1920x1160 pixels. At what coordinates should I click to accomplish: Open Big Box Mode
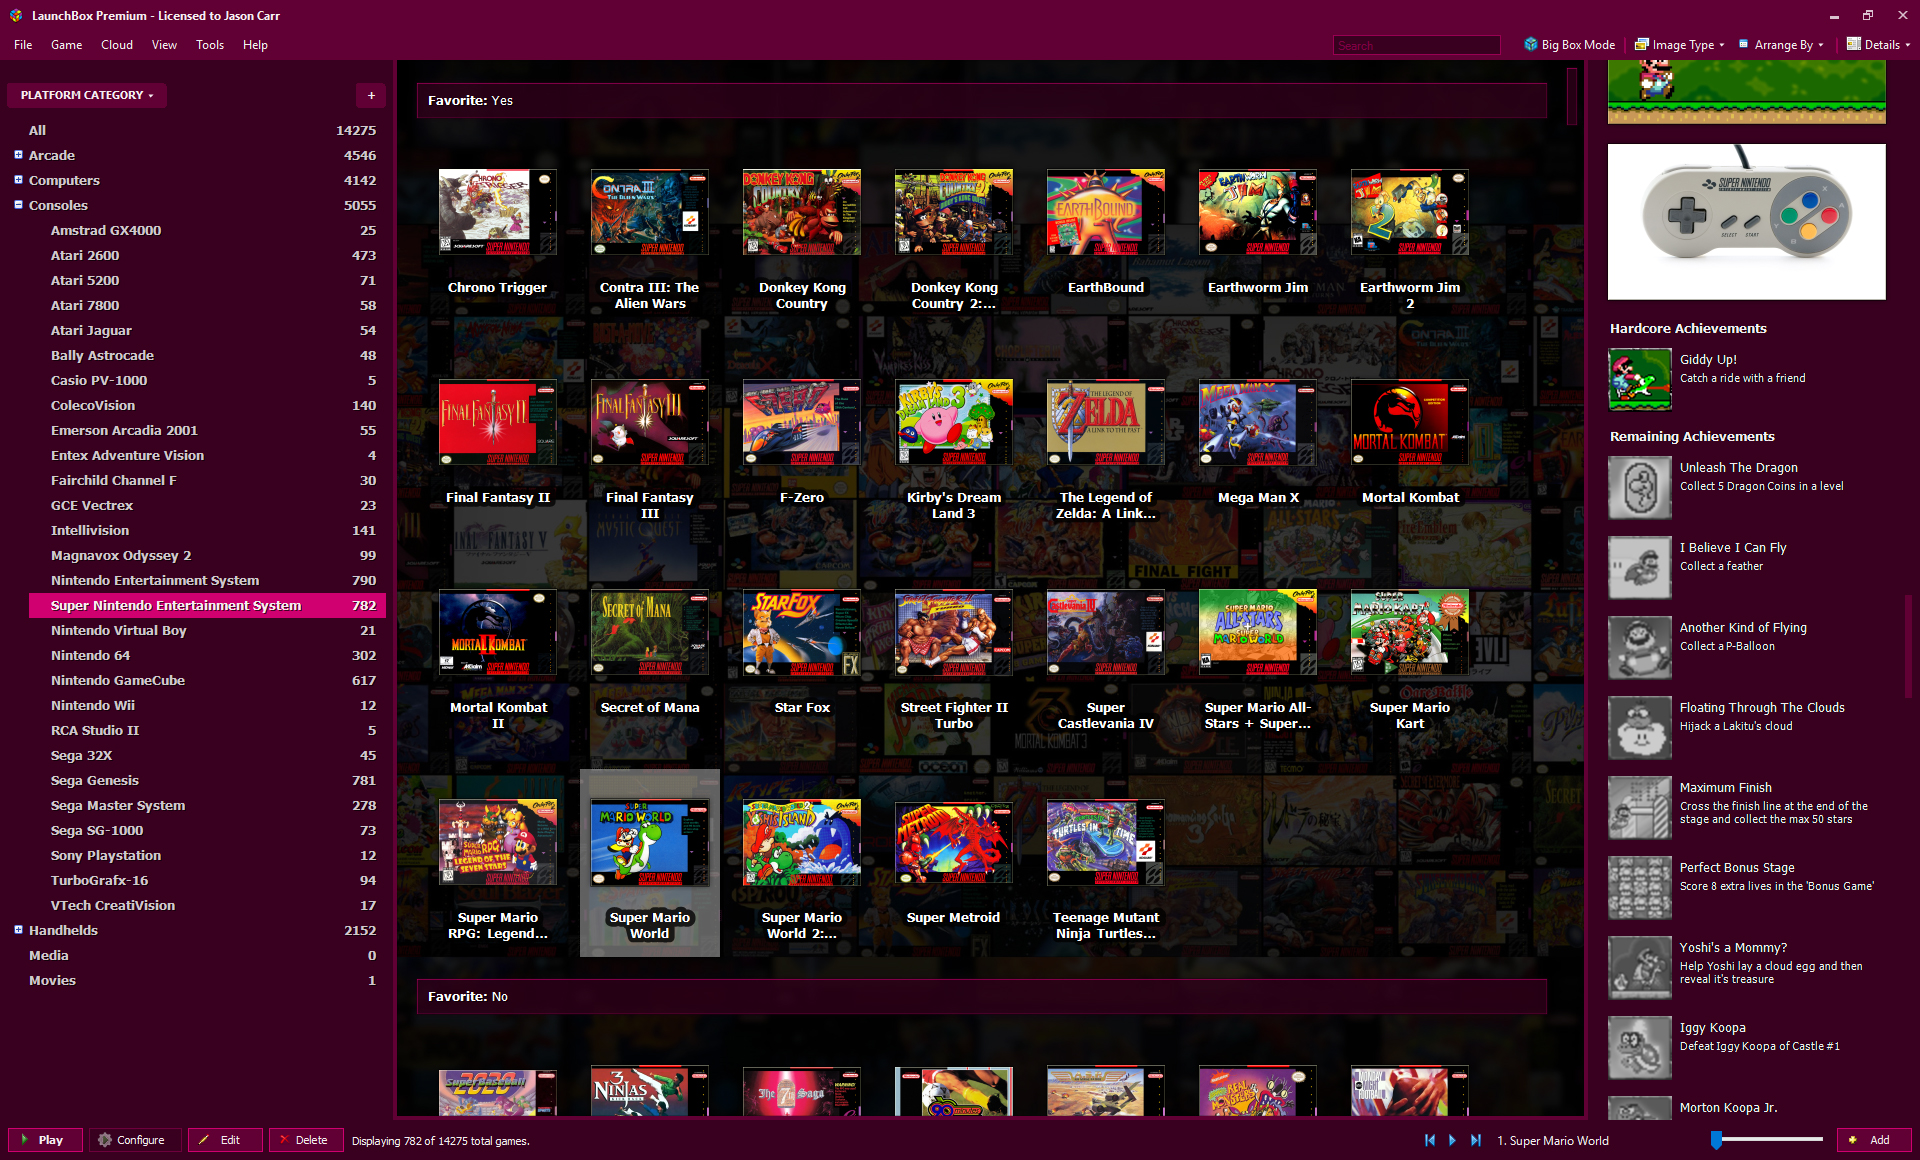(1569, 45)
